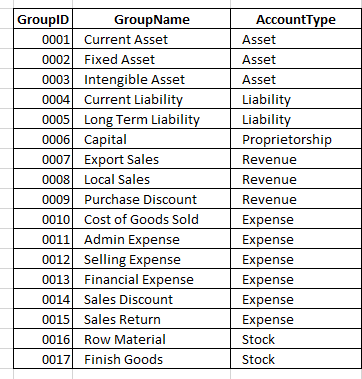Select the Admin Expense cell
This screenshot has width=362, height=379.
click(x=151, y=239)
